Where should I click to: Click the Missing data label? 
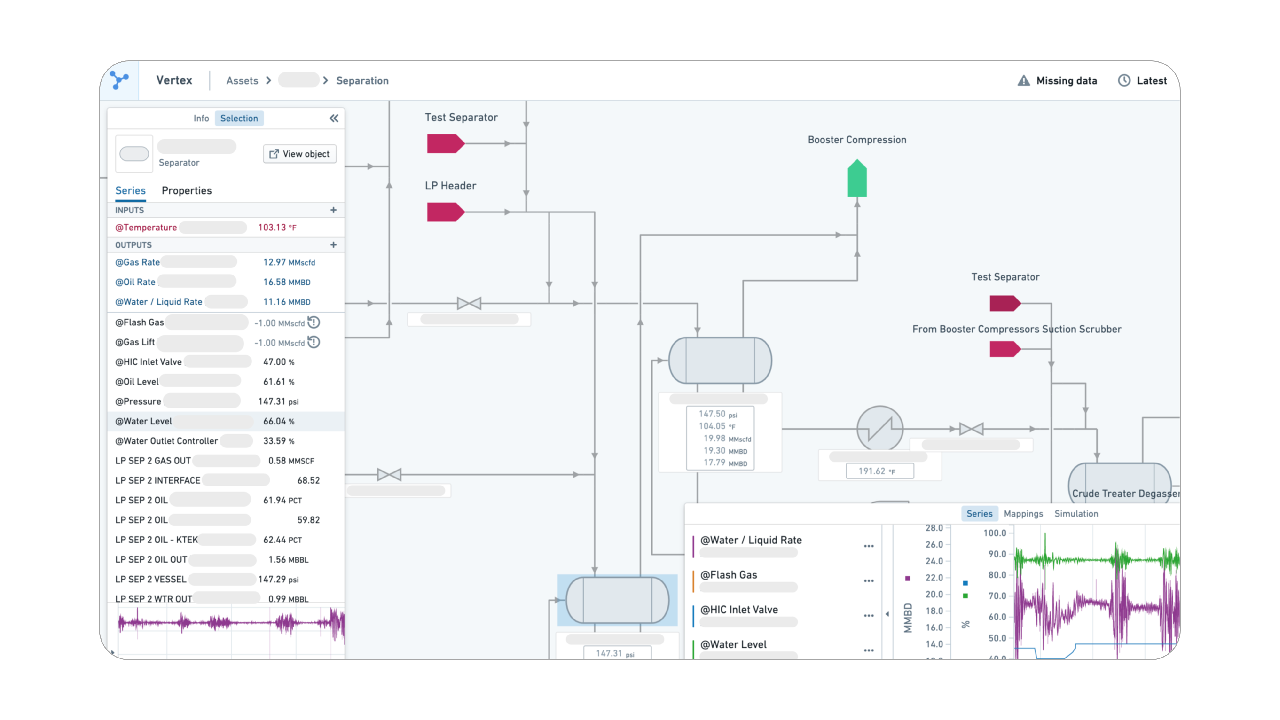coord(1066,81)
